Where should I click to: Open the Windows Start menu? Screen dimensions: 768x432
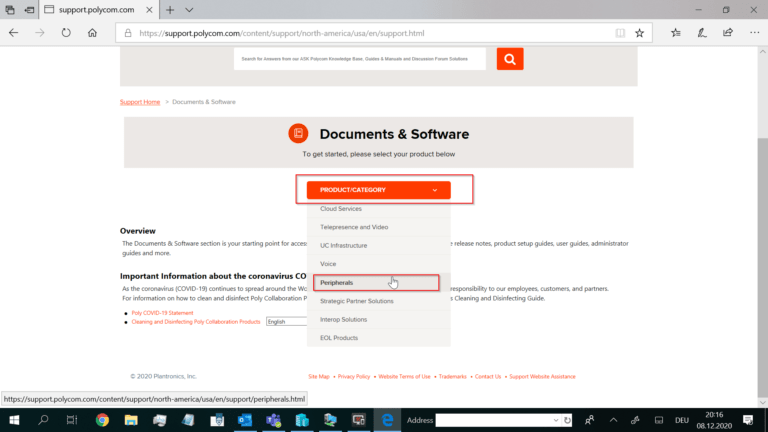(14, 420)
